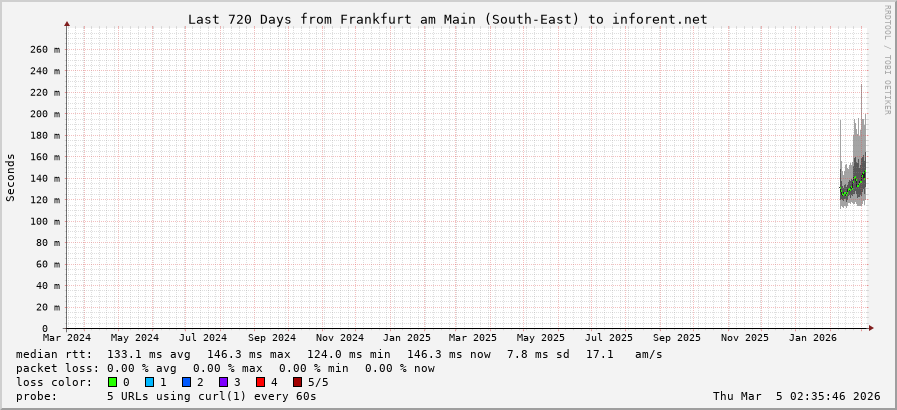The height and width of the screenshot is (410, 897).
Task: Click the dark red 5/5 loss swatch
Action: [297, 382]
